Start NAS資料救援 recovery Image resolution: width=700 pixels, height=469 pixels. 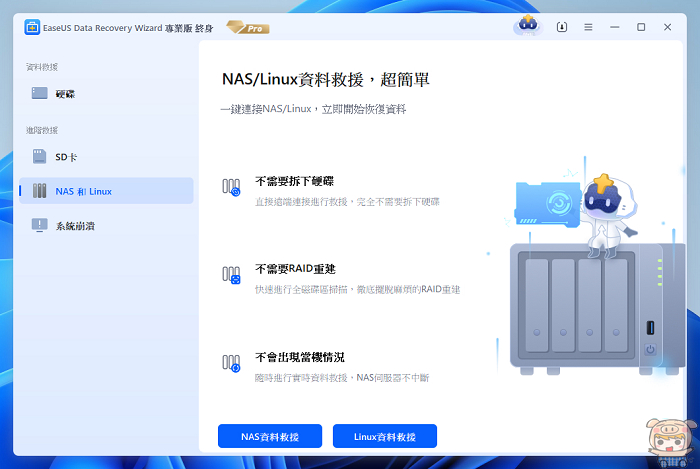[x=270, y=436]
